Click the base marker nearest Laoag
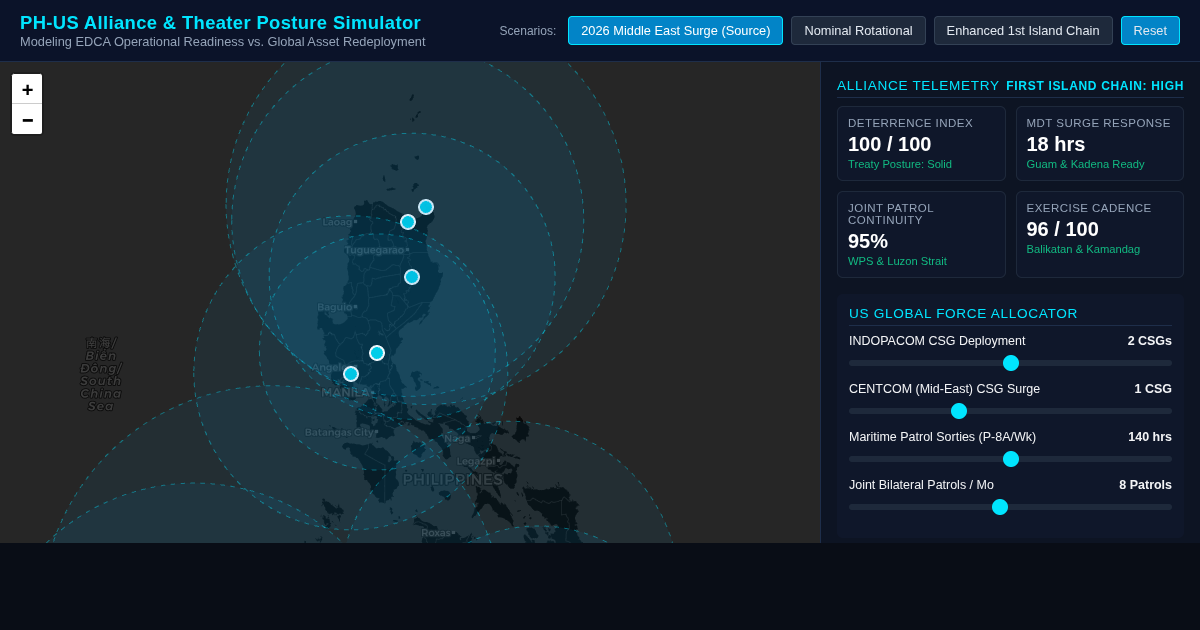Image resolution: width=1200 pixels, height=630 pixels. 408,222
